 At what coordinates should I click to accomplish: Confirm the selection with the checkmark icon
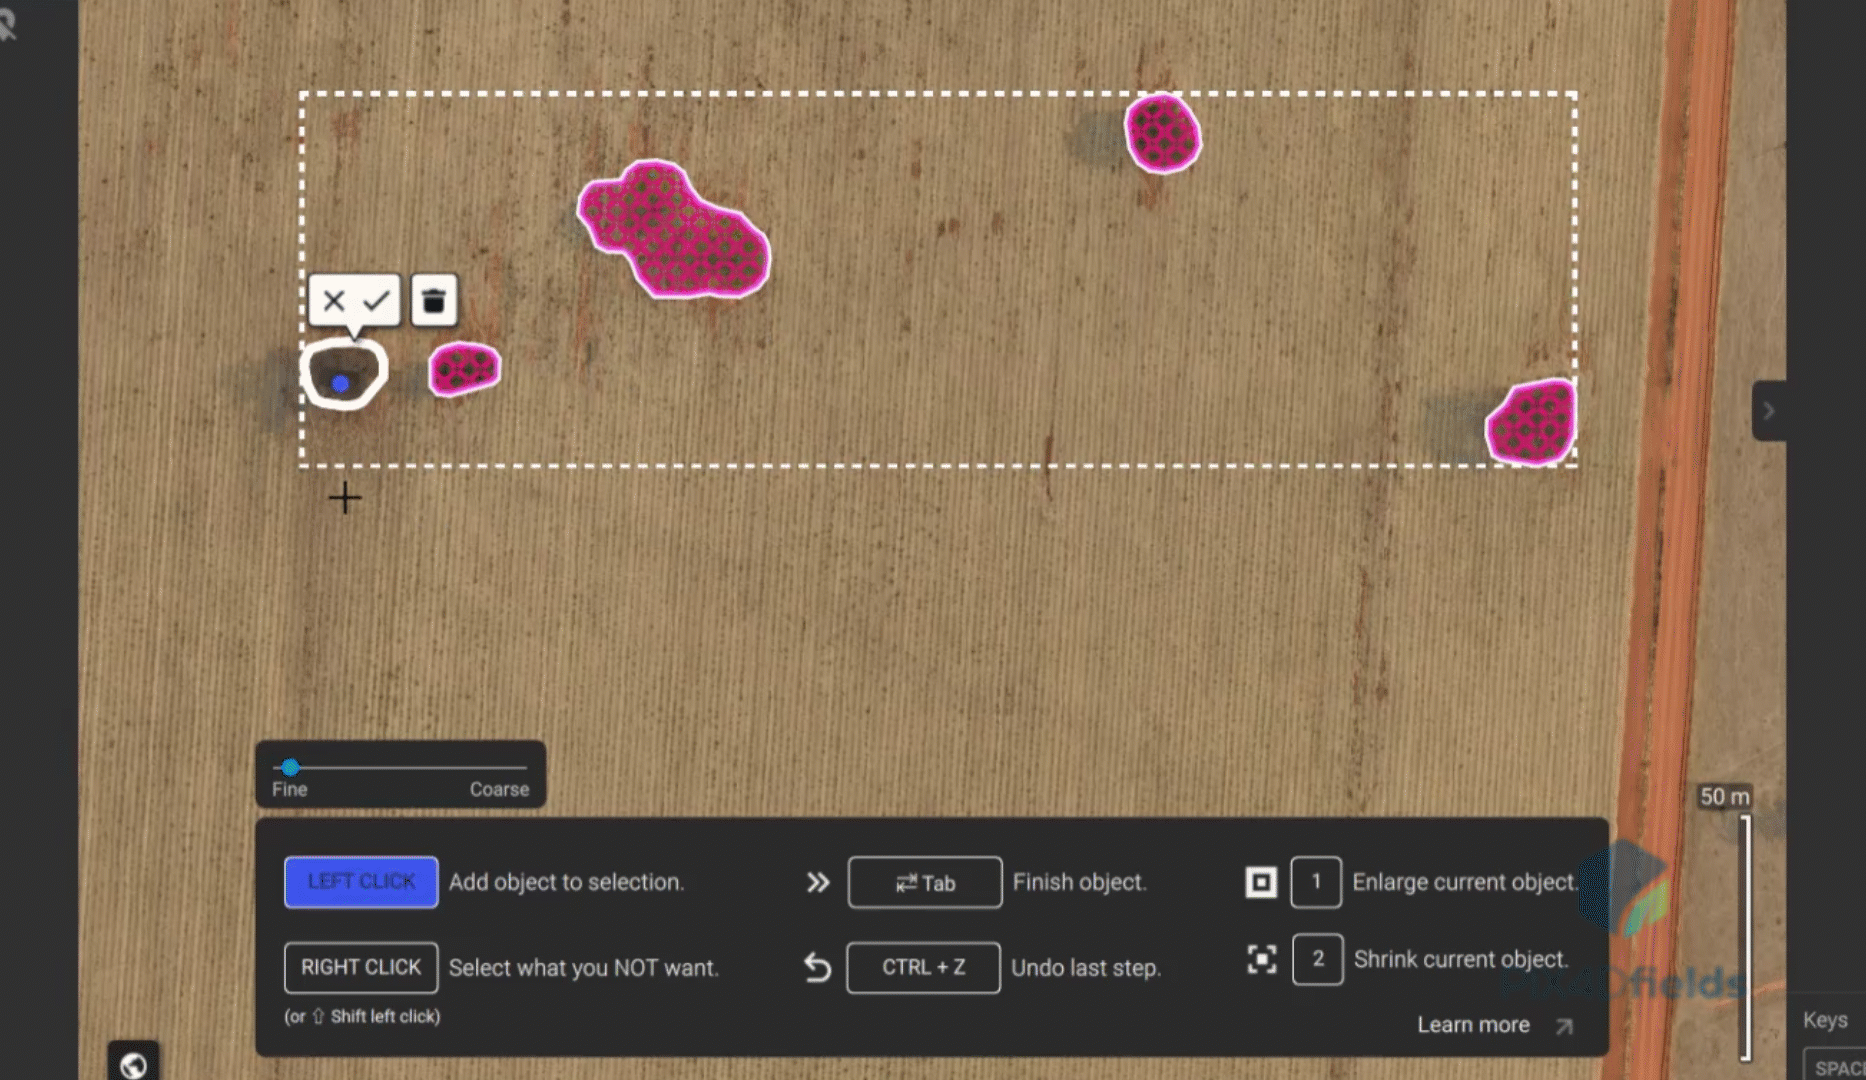coord(377,301)
